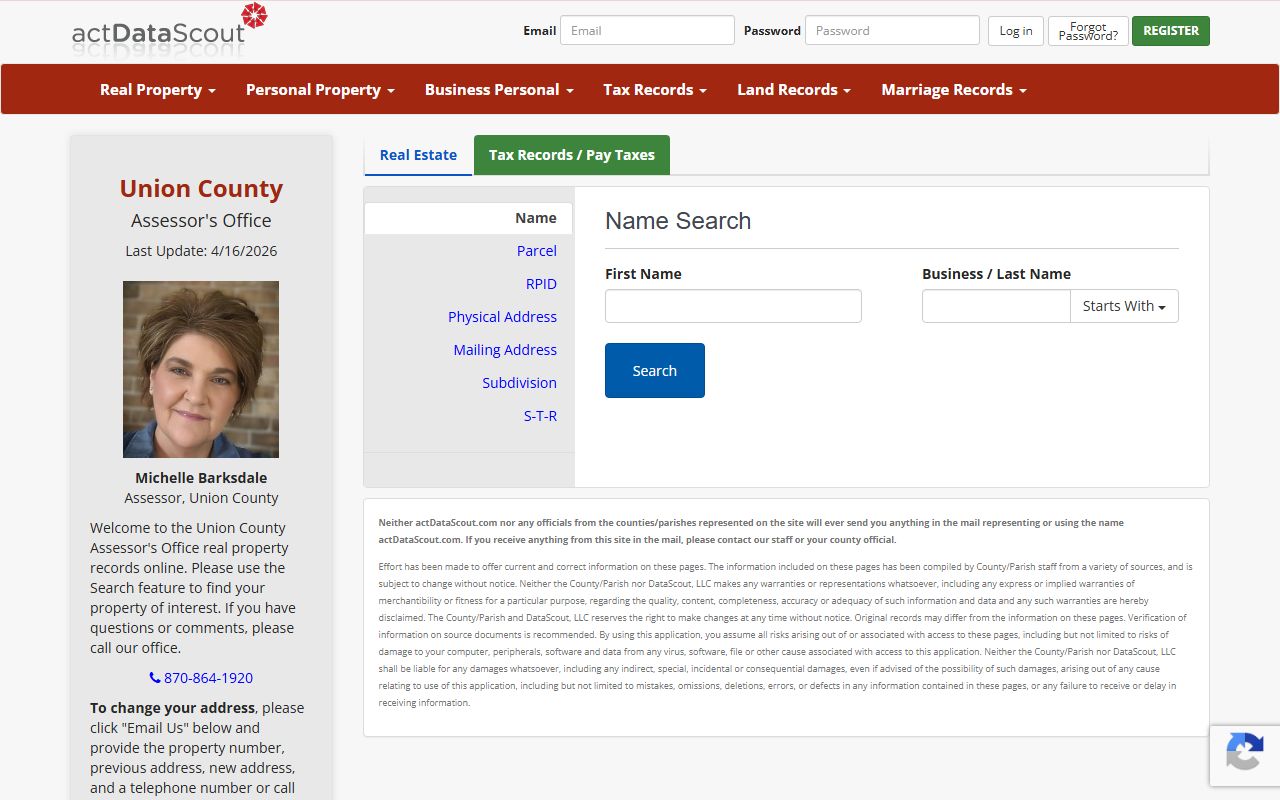The height and width of the screenshot is (800, 1280).
Task: Focus the Password login field
Action: [x=892, y=30]
